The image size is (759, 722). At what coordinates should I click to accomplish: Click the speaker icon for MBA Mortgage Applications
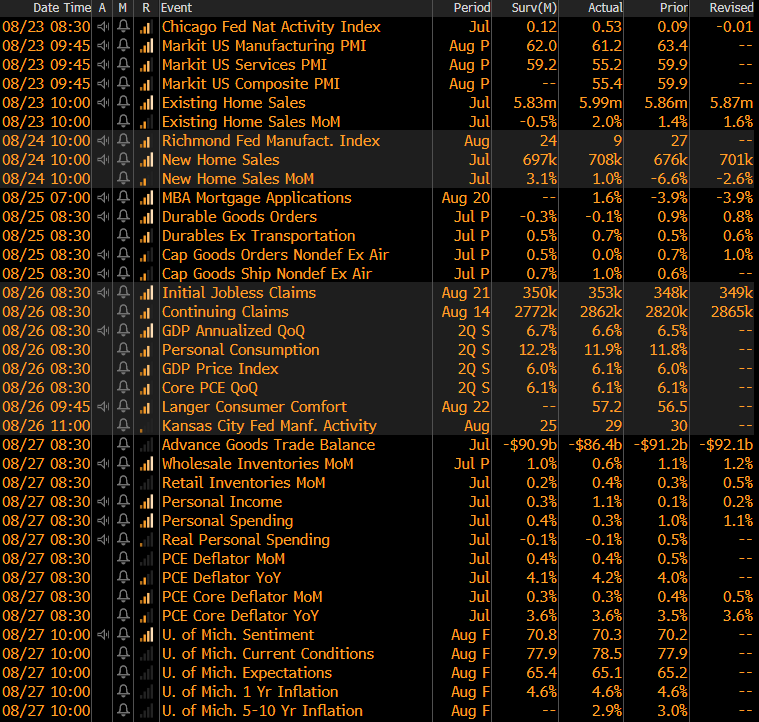click(x=102, y=198)
